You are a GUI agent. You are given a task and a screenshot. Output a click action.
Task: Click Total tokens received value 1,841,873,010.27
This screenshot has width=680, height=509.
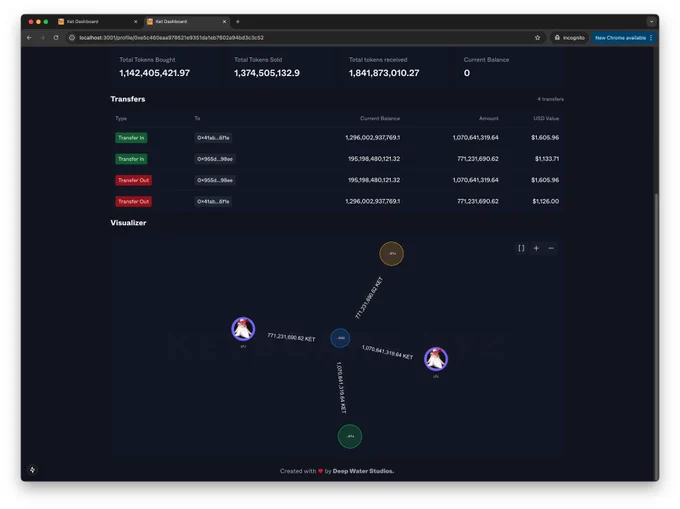point(384,73)
